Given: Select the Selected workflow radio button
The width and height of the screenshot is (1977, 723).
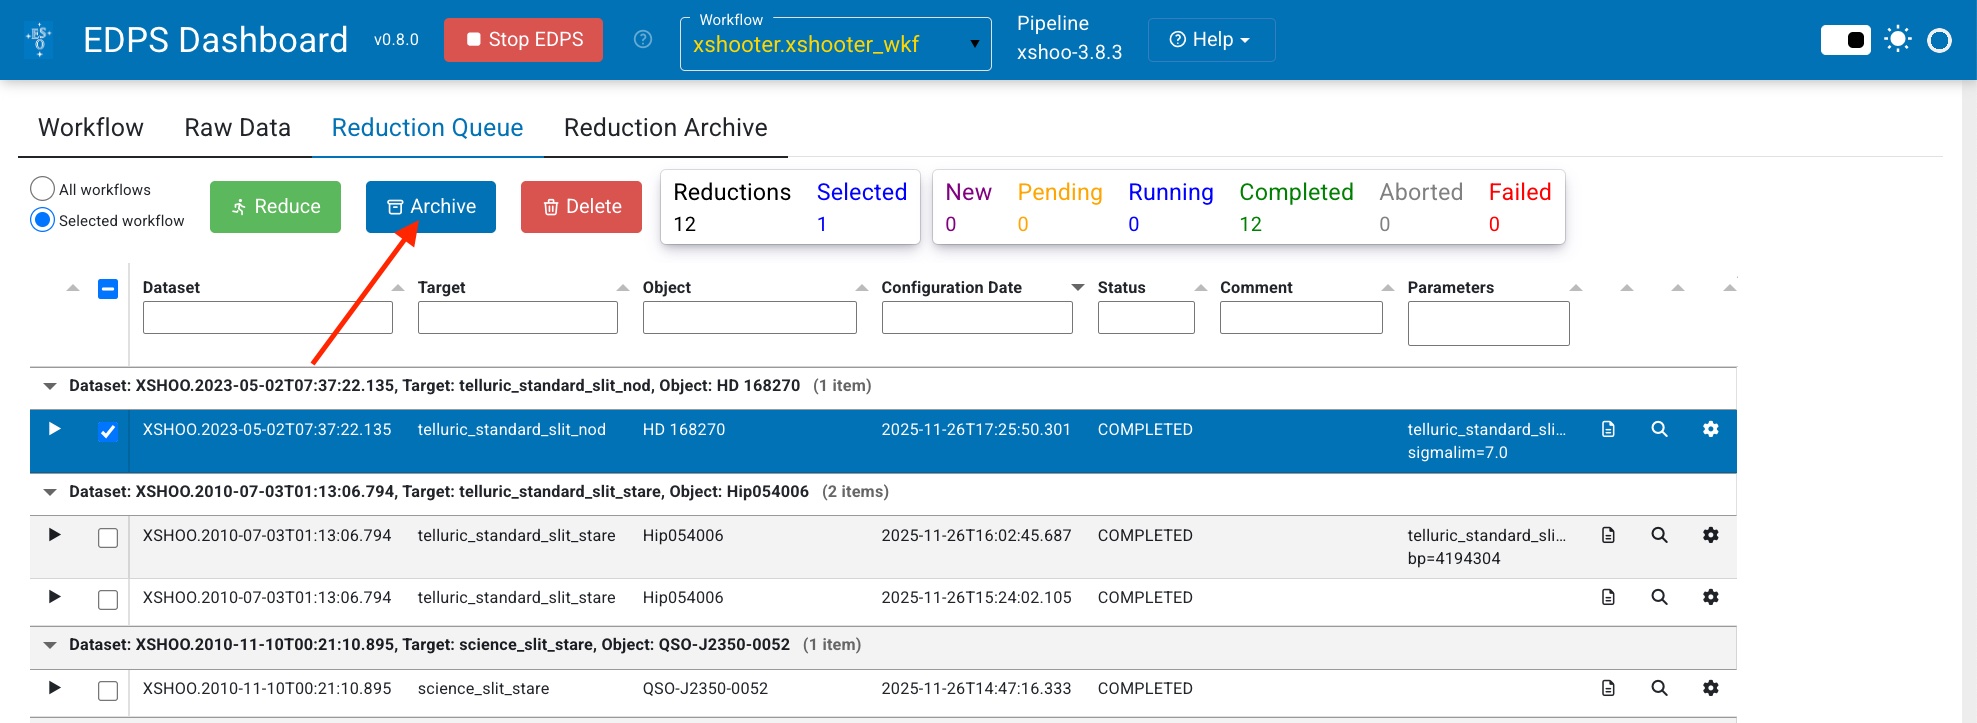Looking at the screenshot, I should 42,220.
